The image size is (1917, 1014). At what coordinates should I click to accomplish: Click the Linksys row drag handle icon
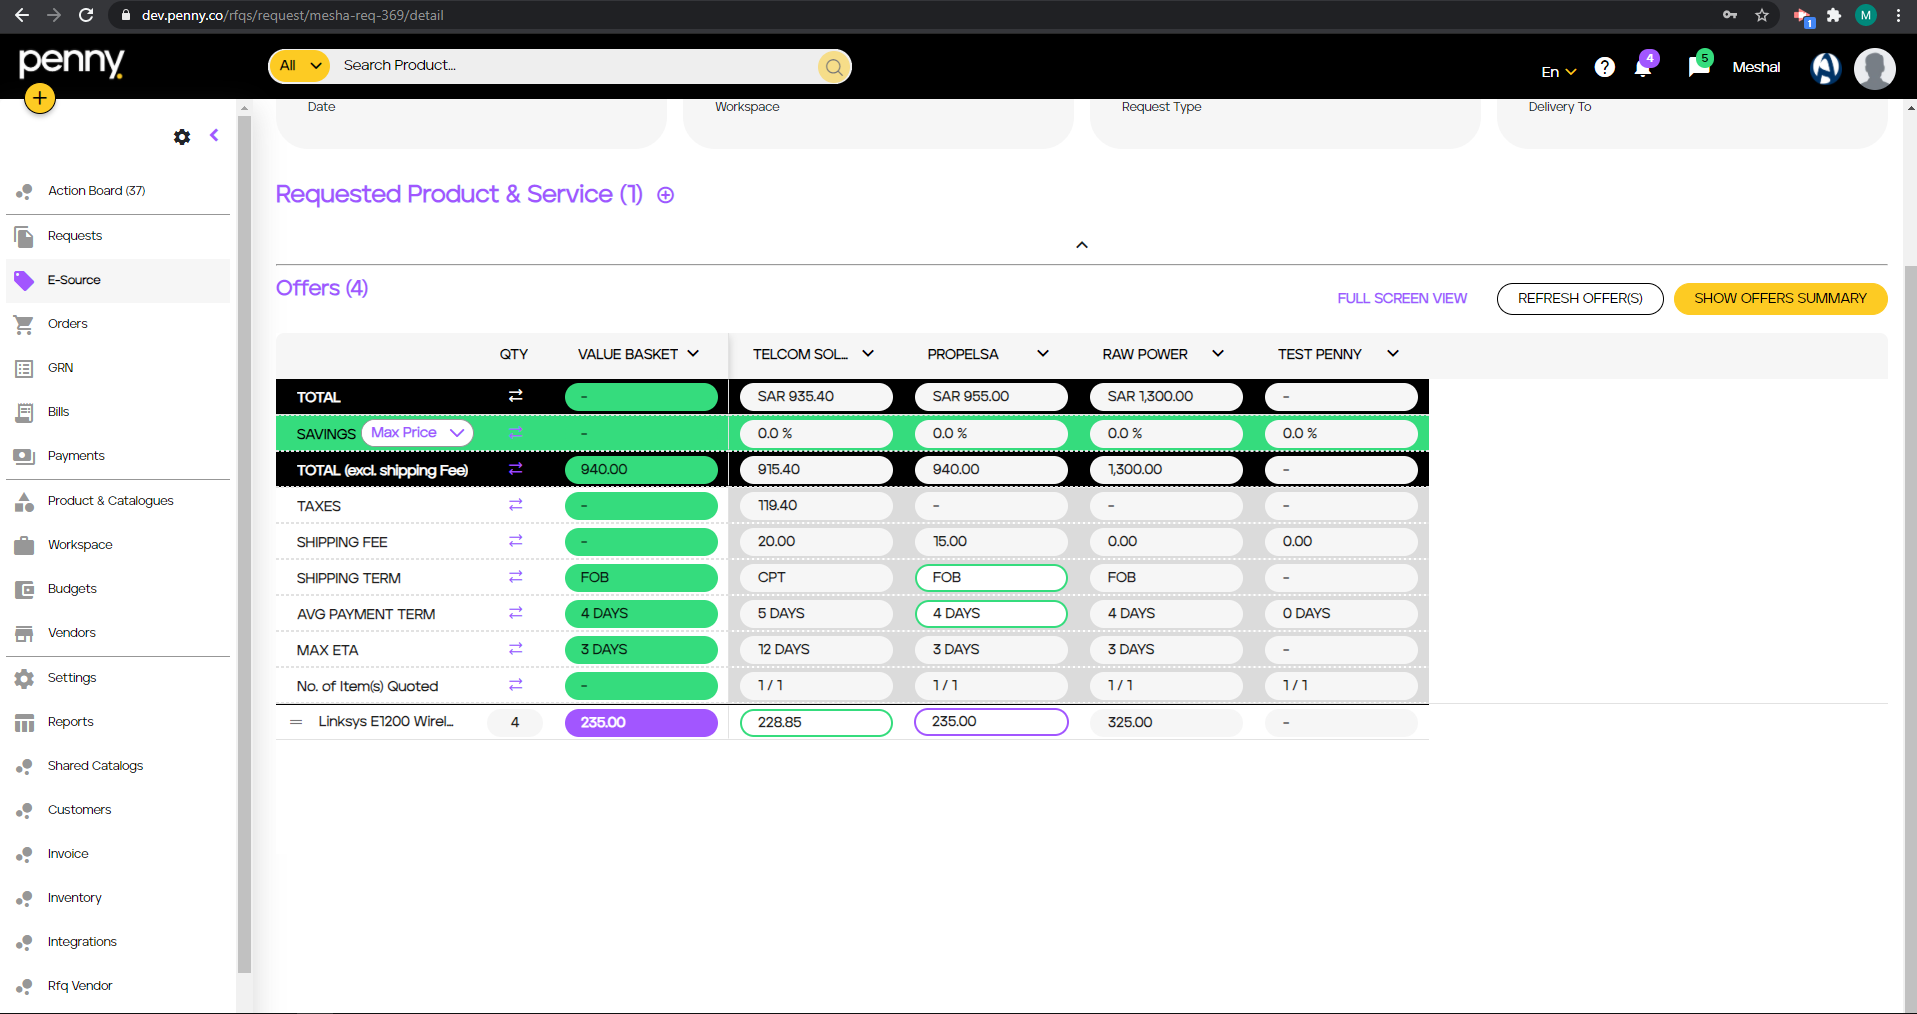tap(296, 722)
